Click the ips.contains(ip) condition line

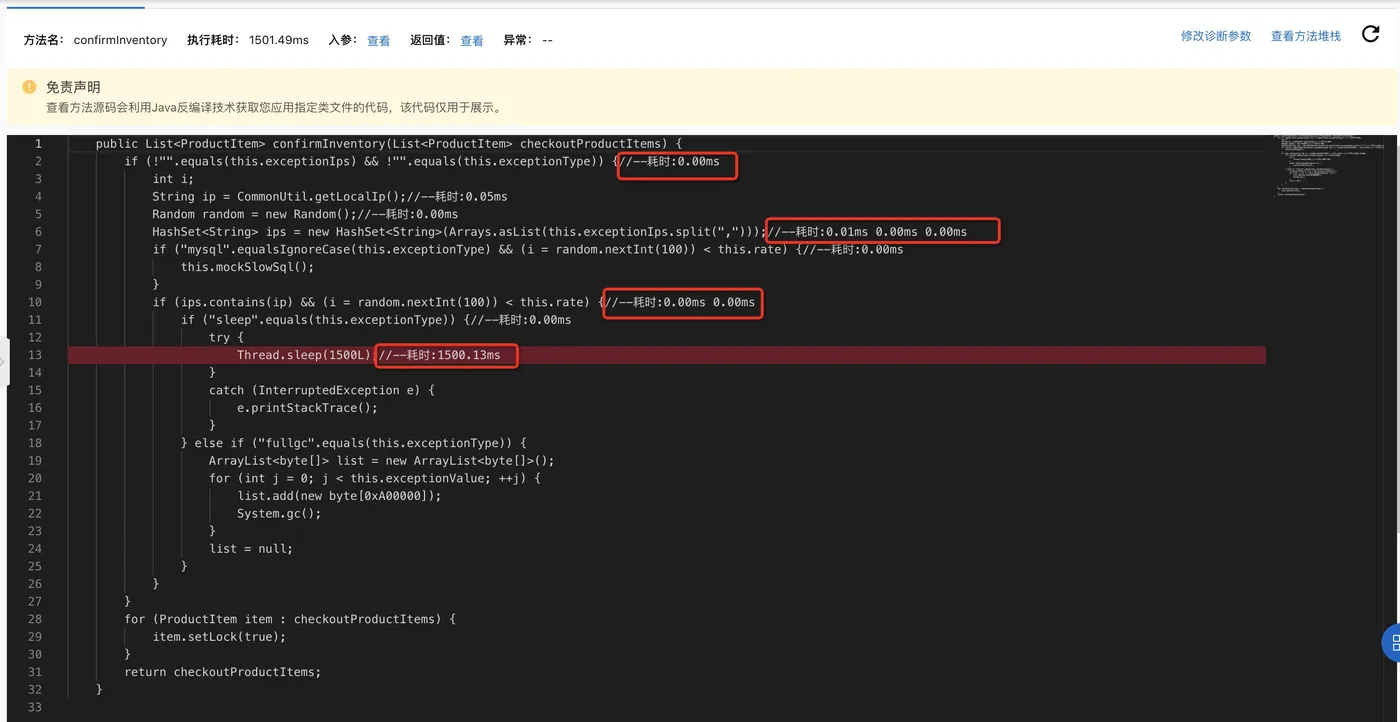(454, 302)
